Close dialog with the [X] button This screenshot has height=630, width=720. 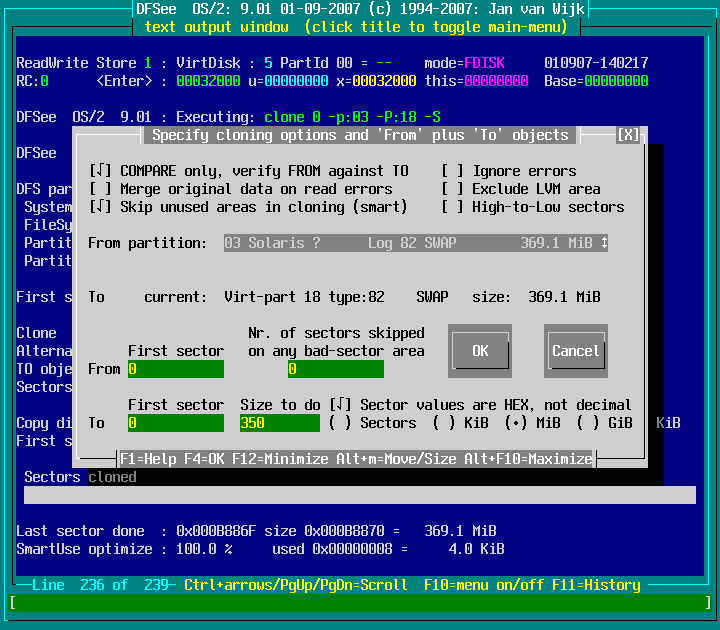pos(628,135)
